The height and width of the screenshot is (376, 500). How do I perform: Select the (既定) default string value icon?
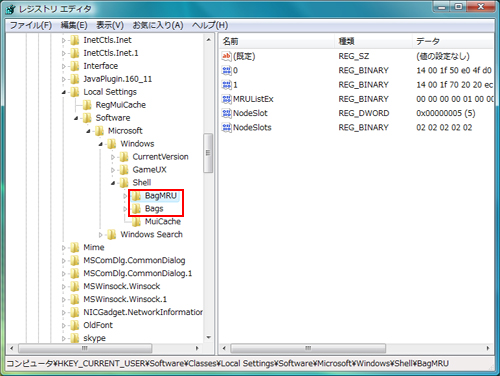coord(227,56)
